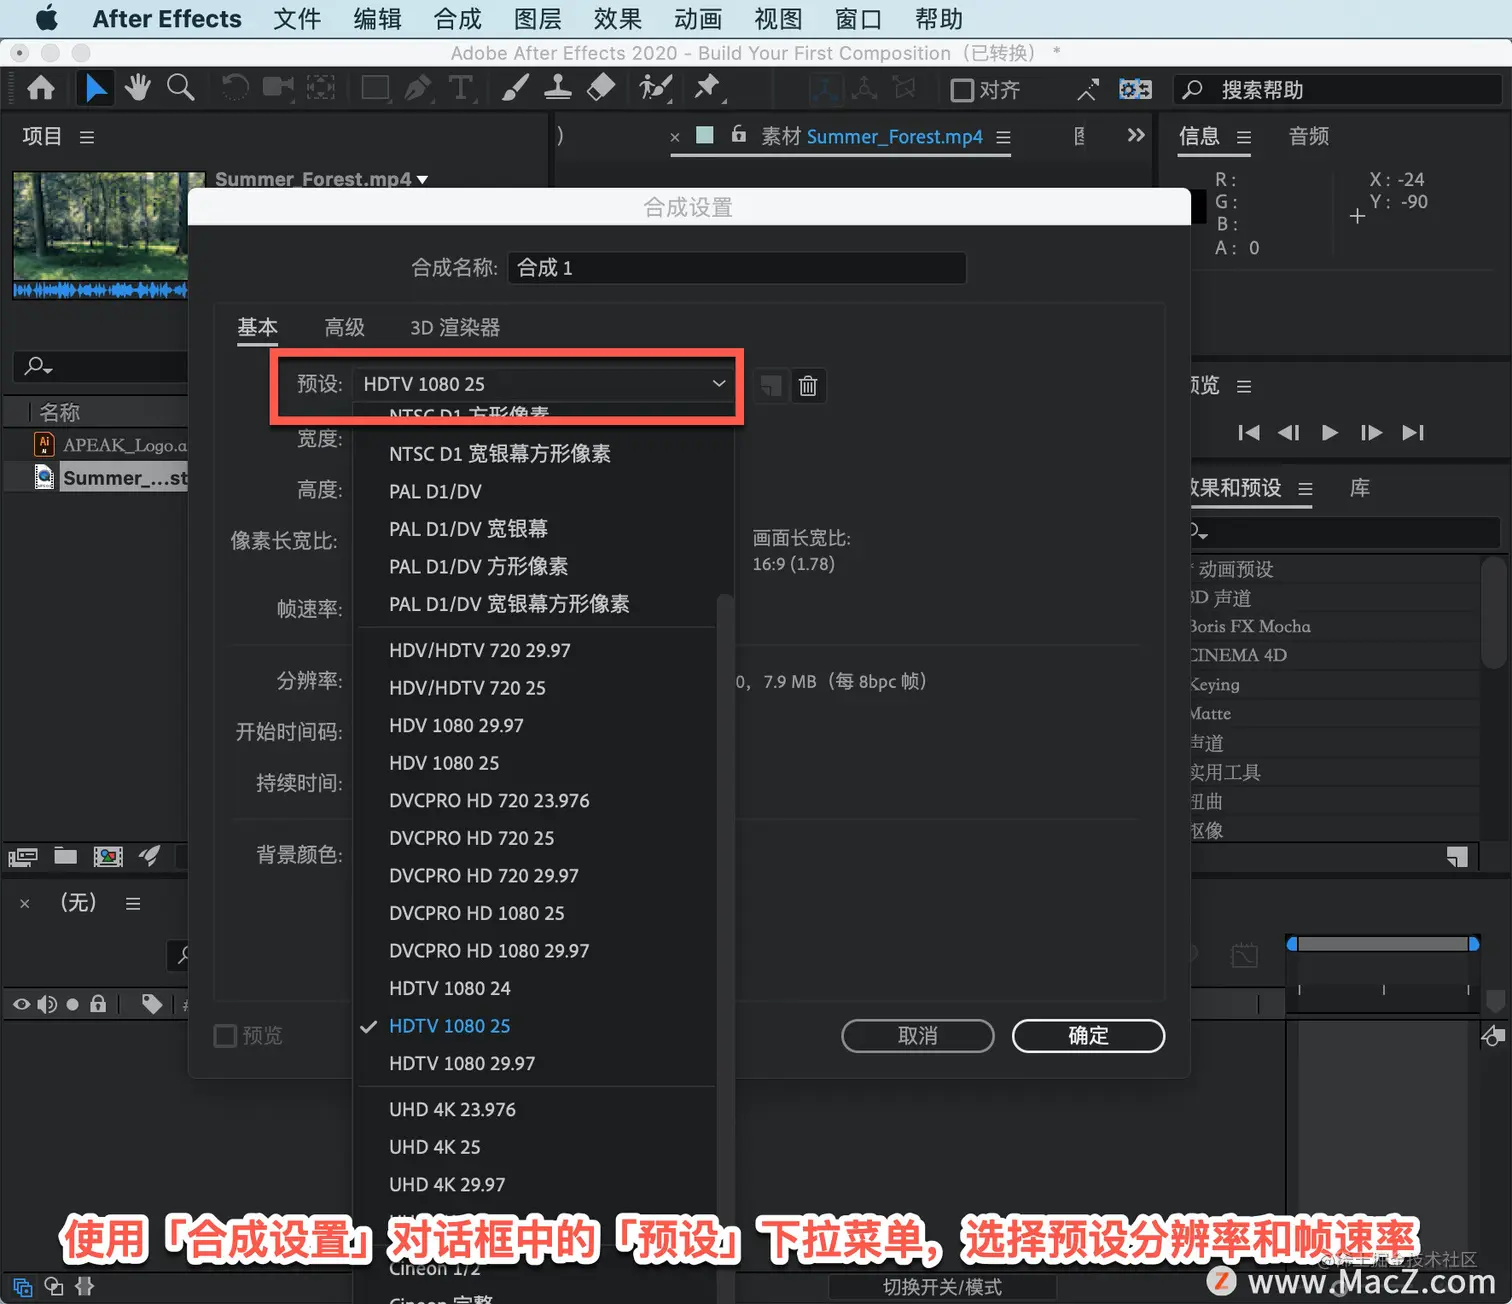Open the 信息 panel menu
This screenshot has width=1512, height=1304.
[x=1244, y=137]
